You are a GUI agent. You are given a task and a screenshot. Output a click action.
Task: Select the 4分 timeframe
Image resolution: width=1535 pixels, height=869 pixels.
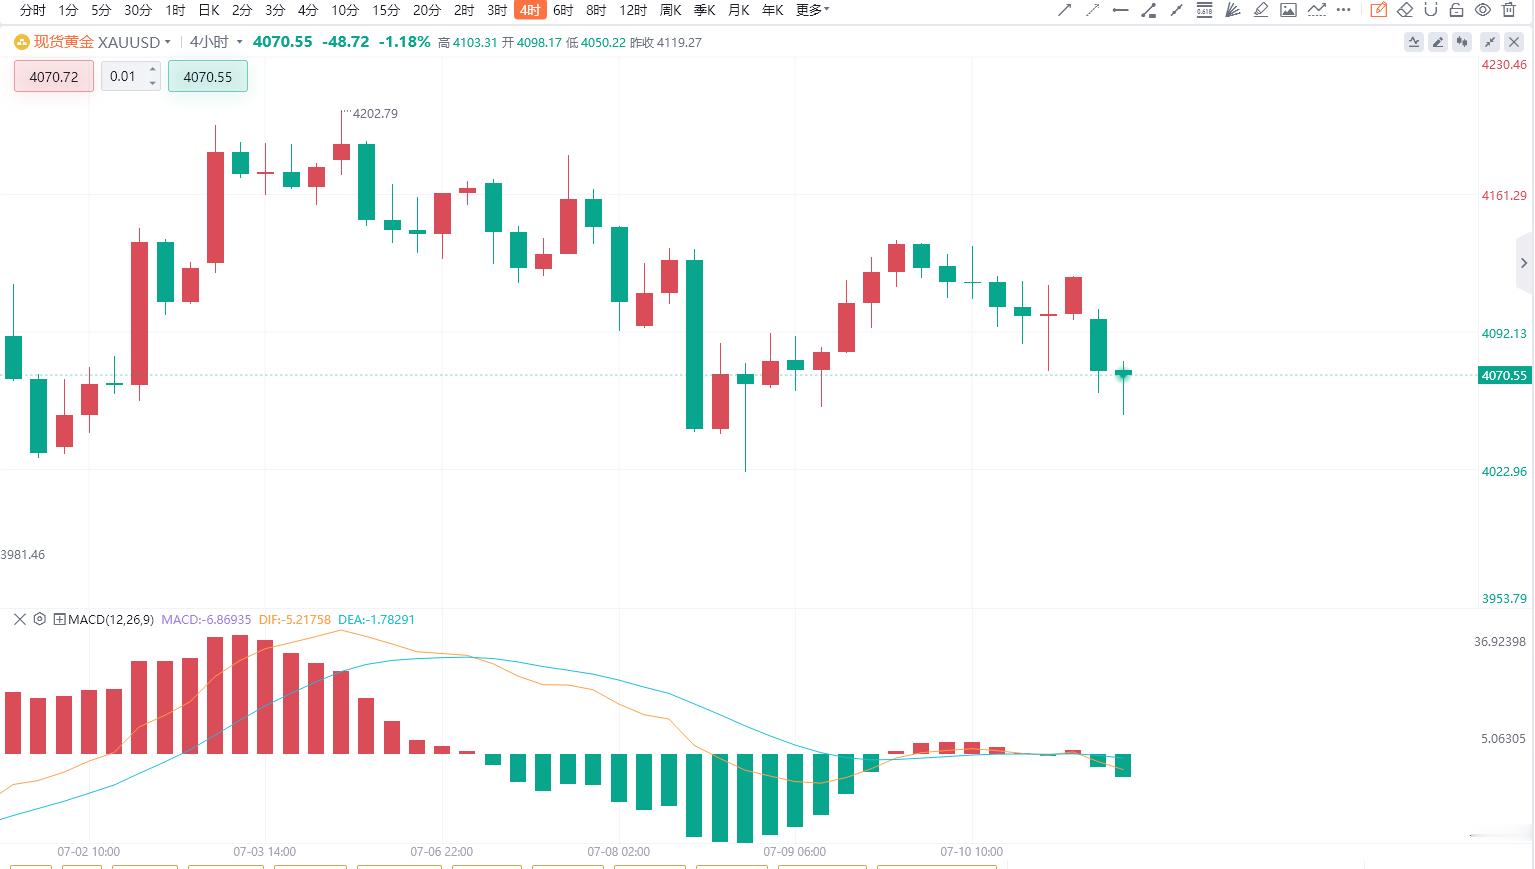click(x=308, y=10)
